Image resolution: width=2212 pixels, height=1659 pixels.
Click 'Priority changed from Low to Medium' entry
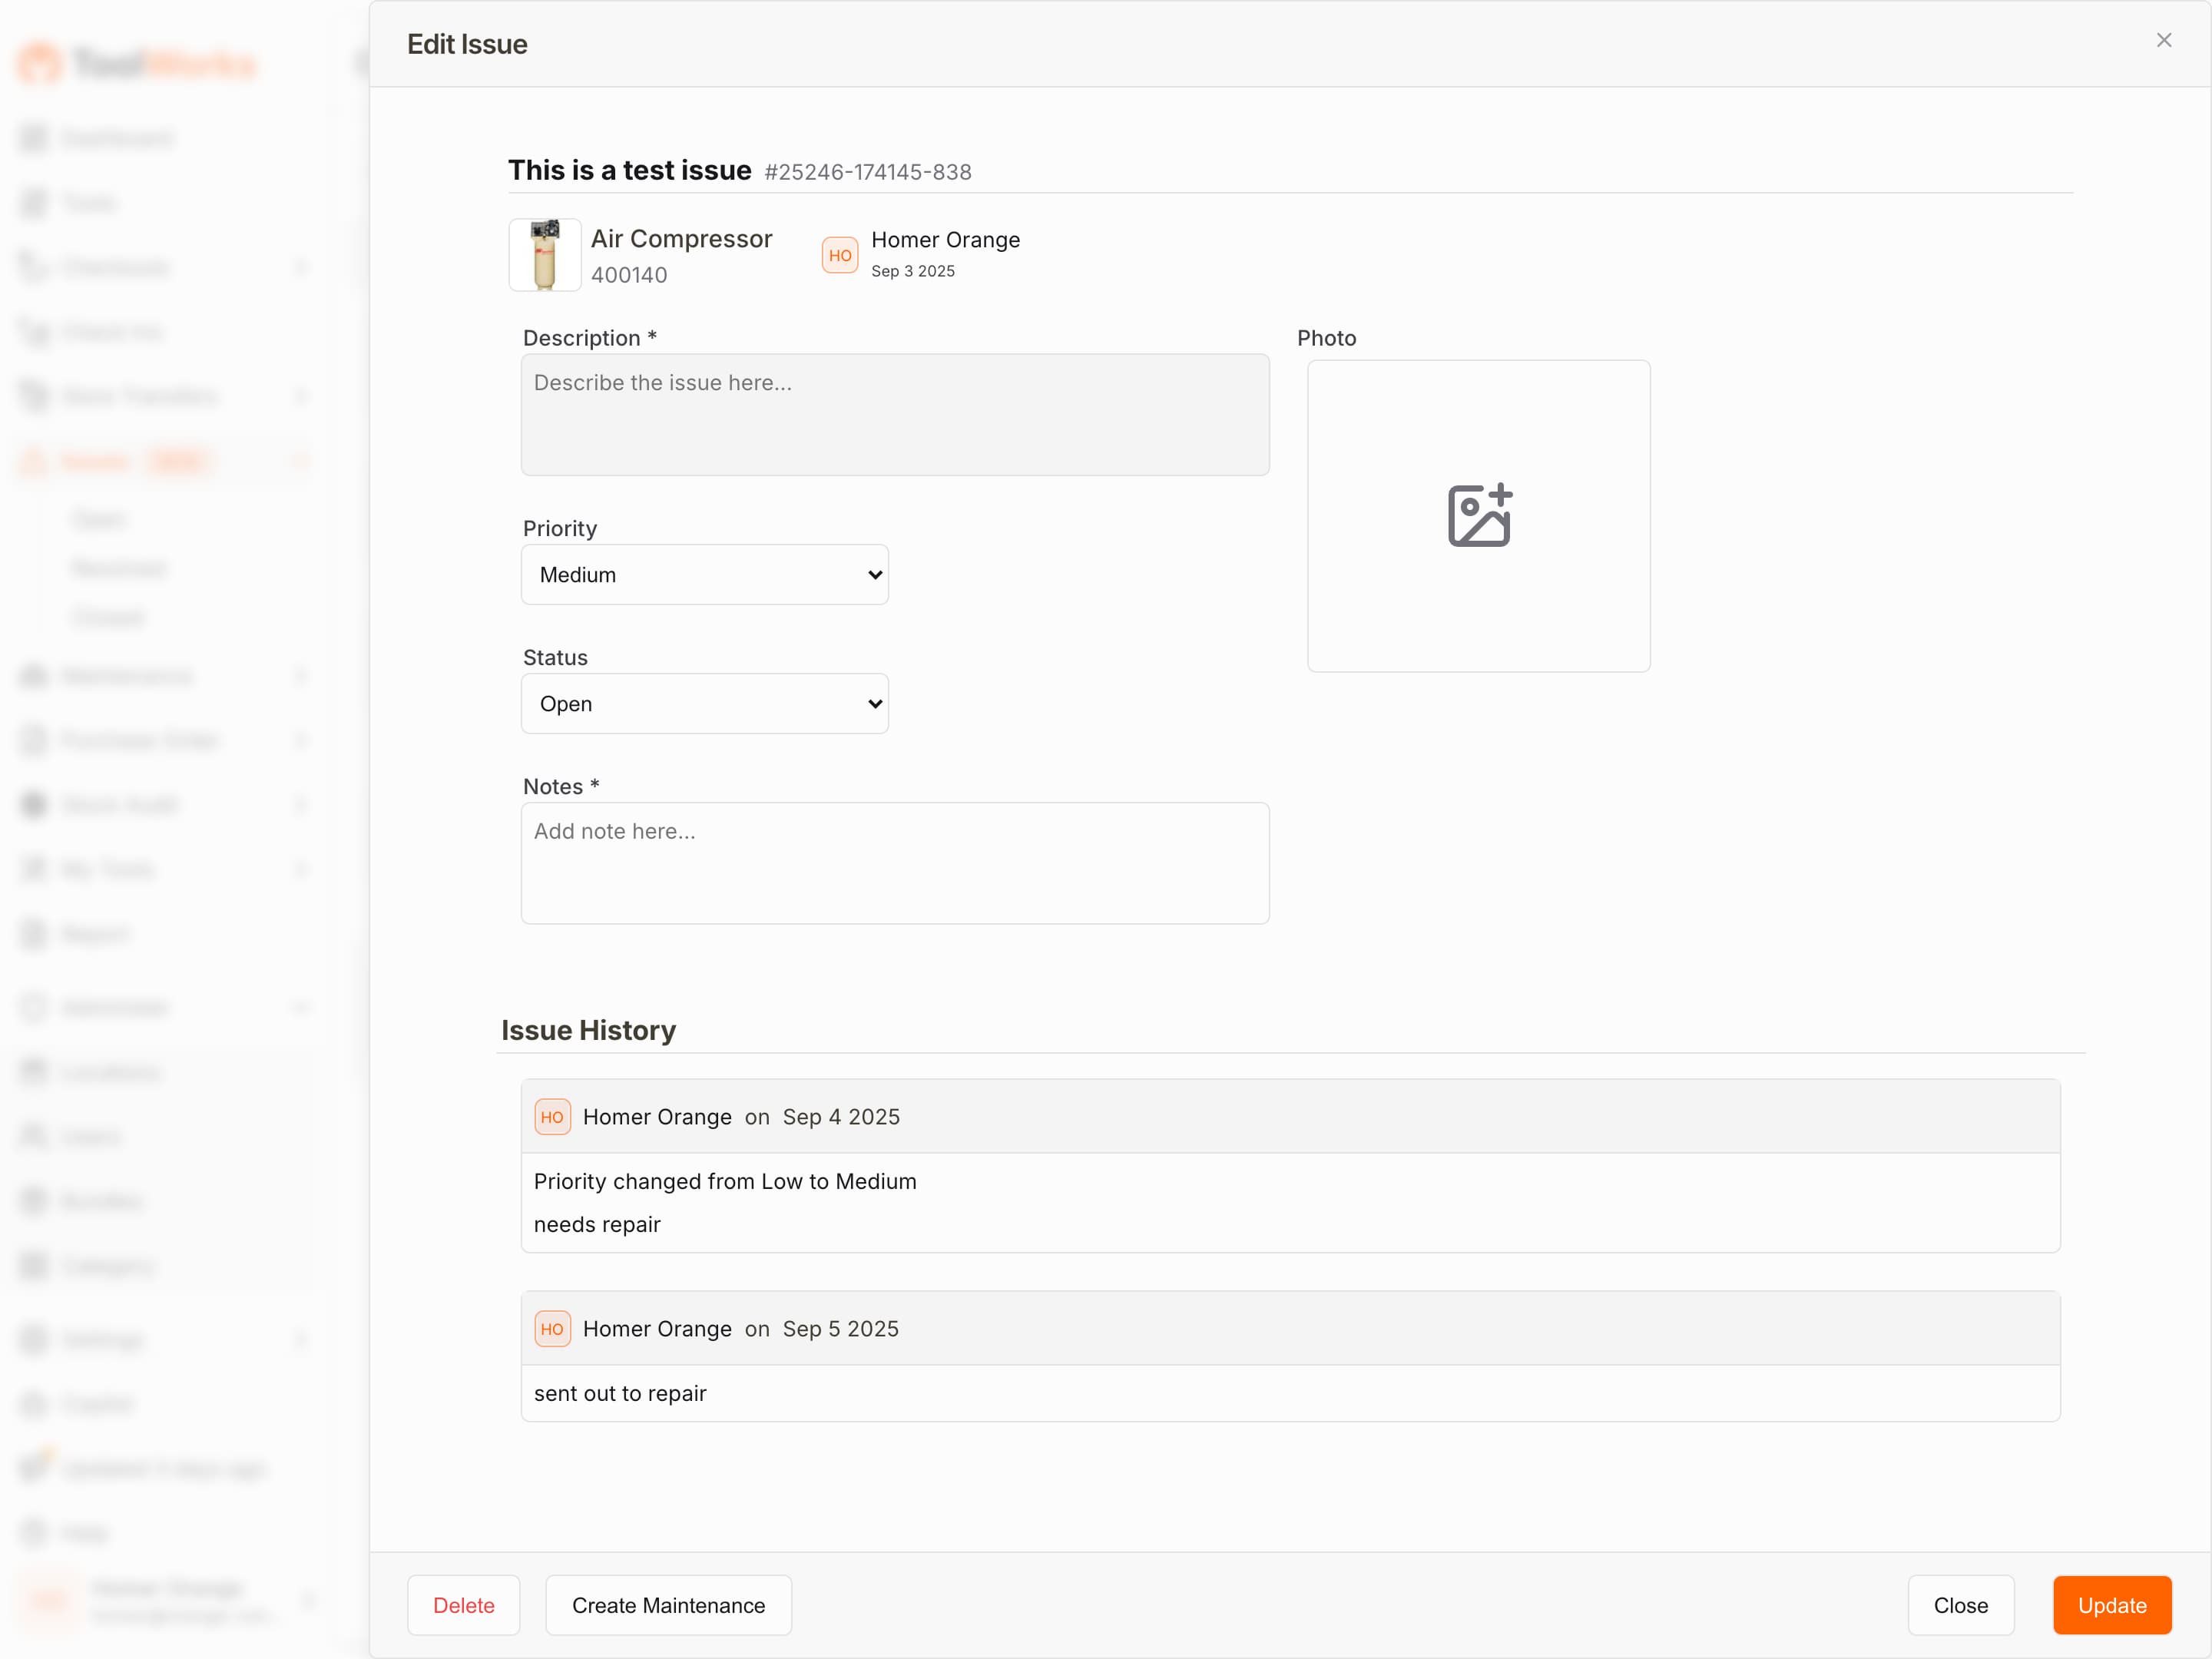coord(725,1181)
